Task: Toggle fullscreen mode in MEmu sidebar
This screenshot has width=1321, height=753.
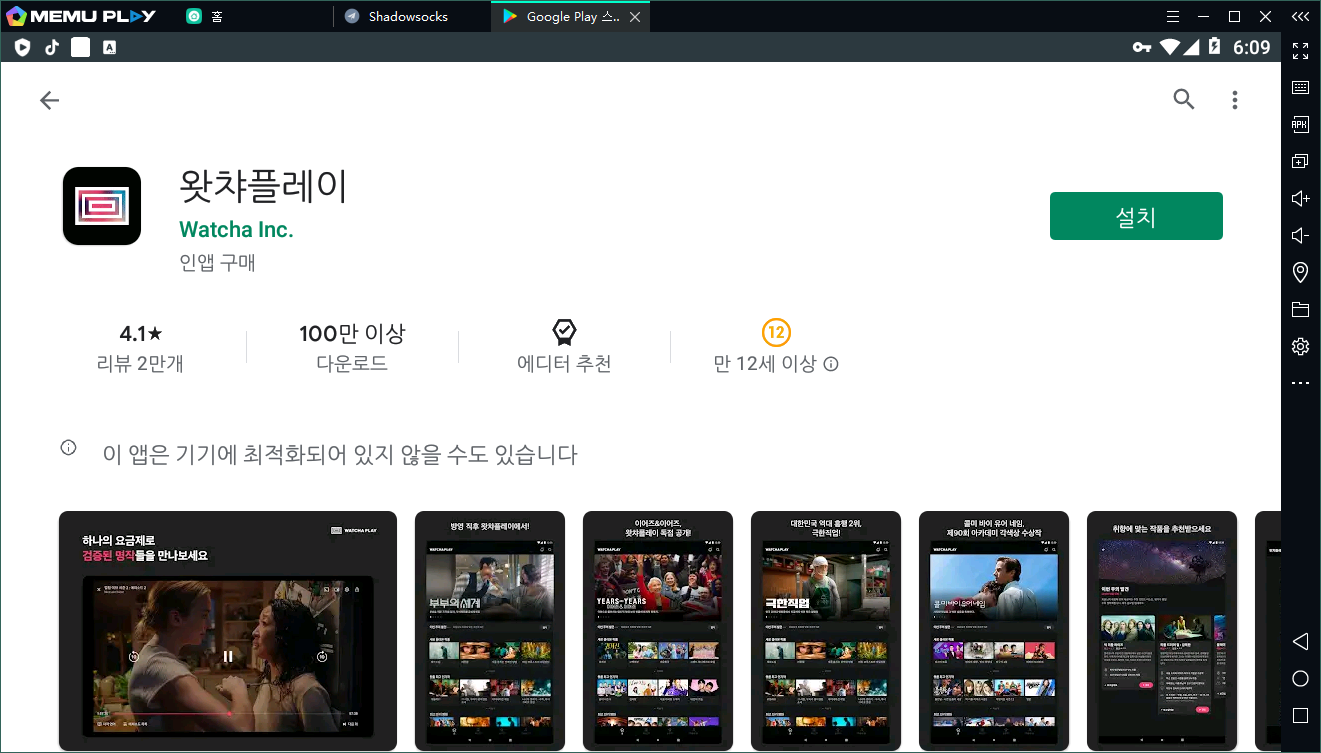Action: coord(1300,51)
